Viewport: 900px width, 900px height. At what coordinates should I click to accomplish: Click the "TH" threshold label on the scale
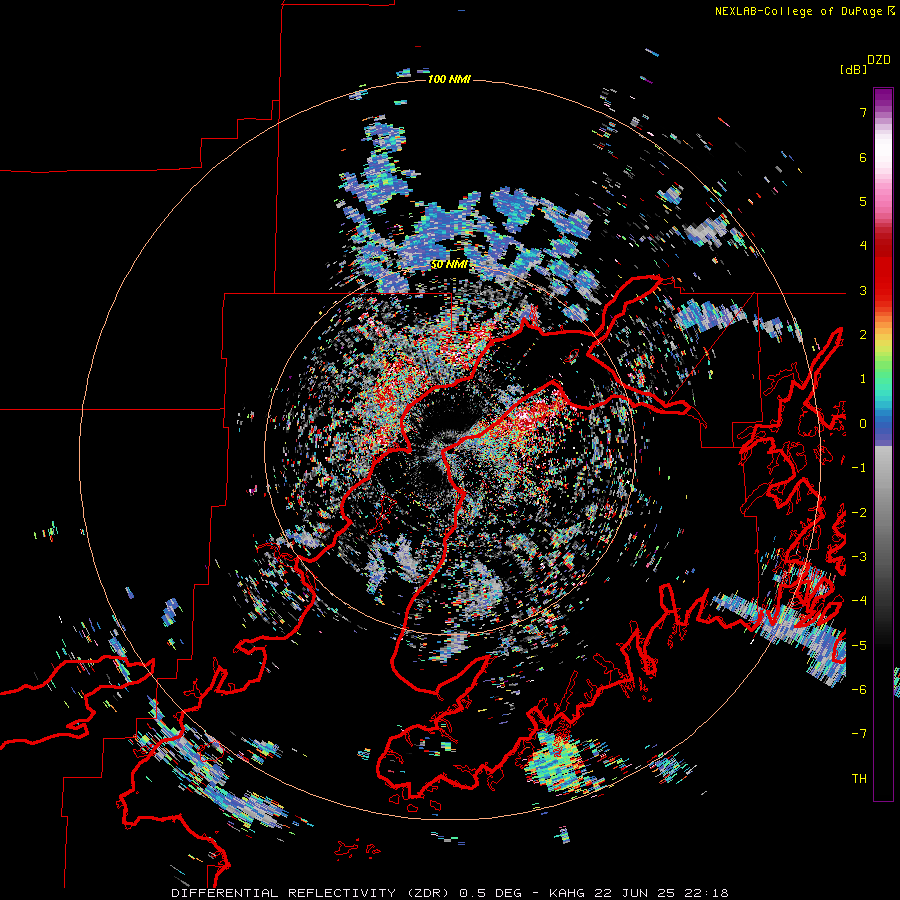[859, 779]
